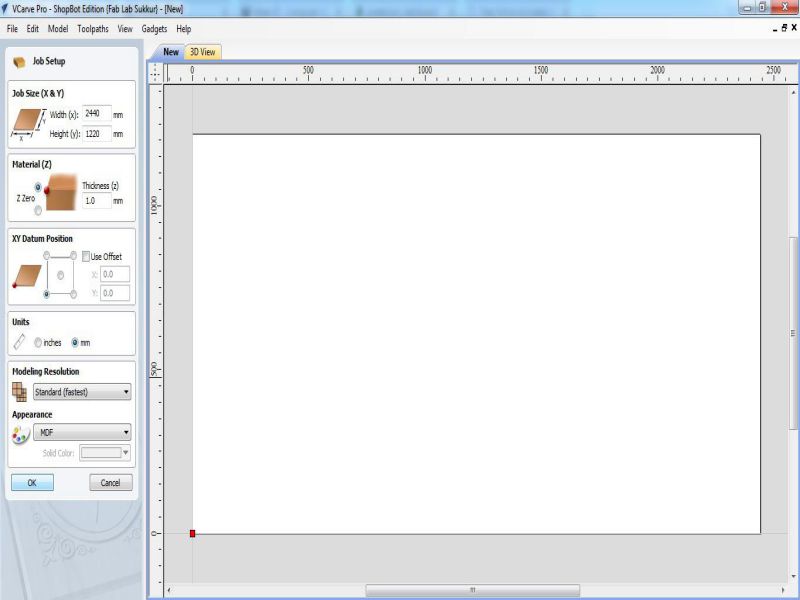Viewport: 800px width, 600px height.
Task: Click the horizontal scrollbar thumb
Action: pos(472,590)
